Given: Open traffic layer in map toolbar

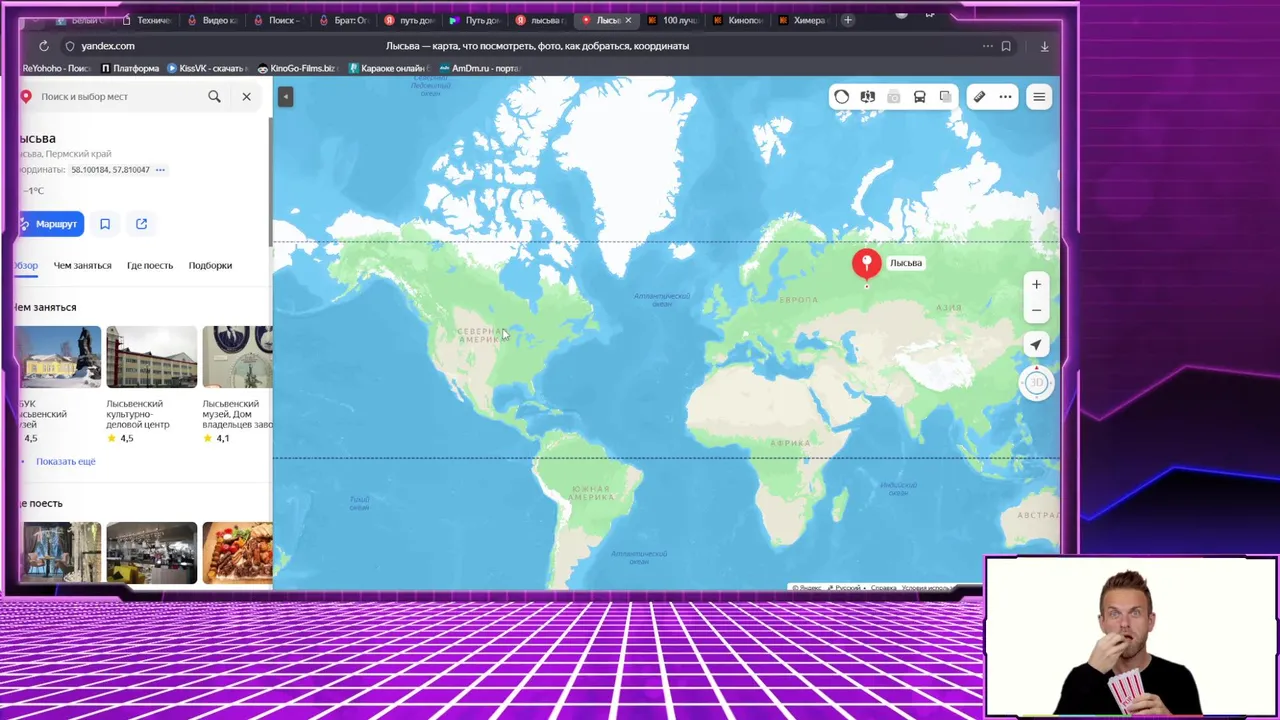Looking at the screenshot, I should click(x=842, y=97).
